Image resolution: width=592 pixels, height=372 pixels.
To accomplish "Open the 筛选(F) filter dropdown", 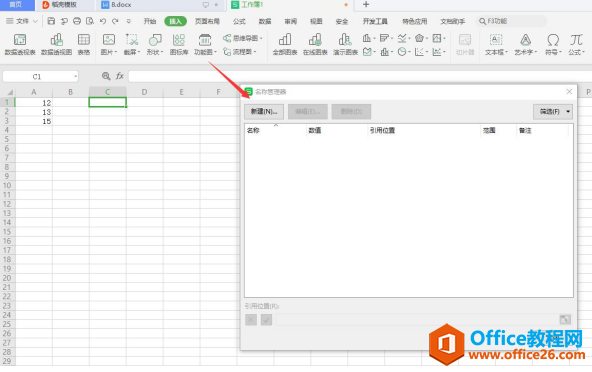I will [553, 111].
